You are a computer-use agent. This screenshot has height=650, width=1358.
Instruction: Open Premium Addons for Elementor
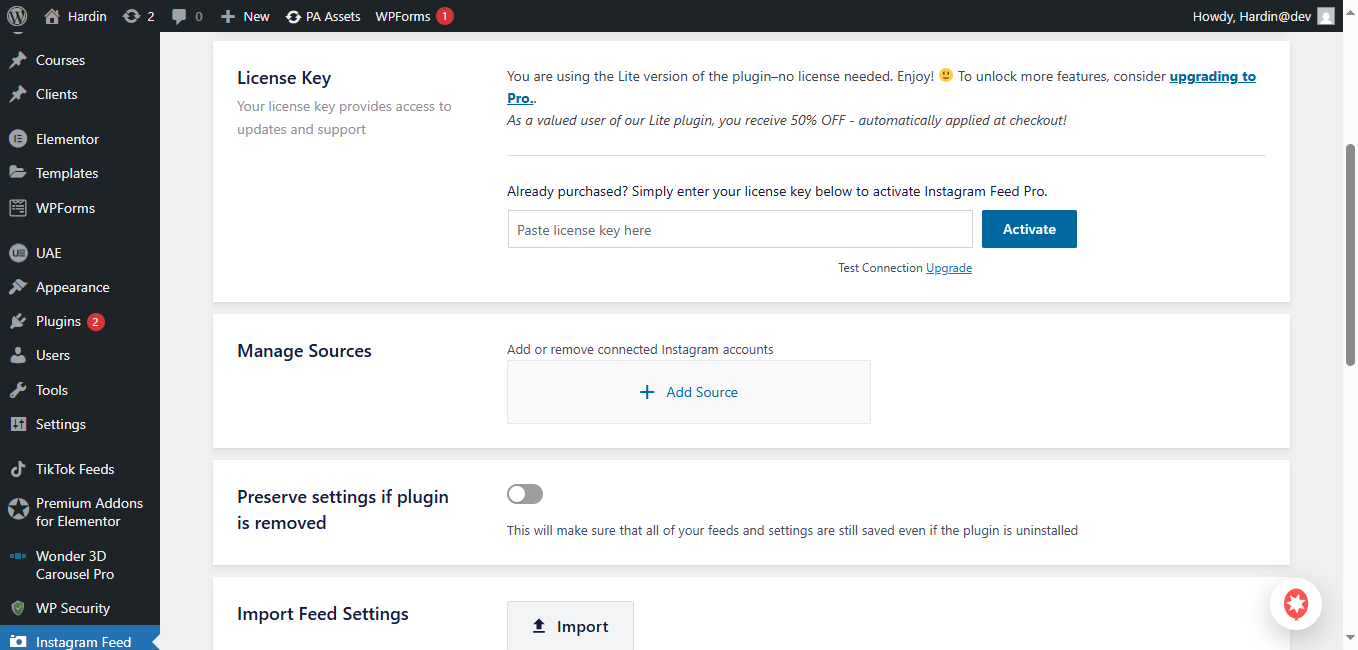click(80, 512)
